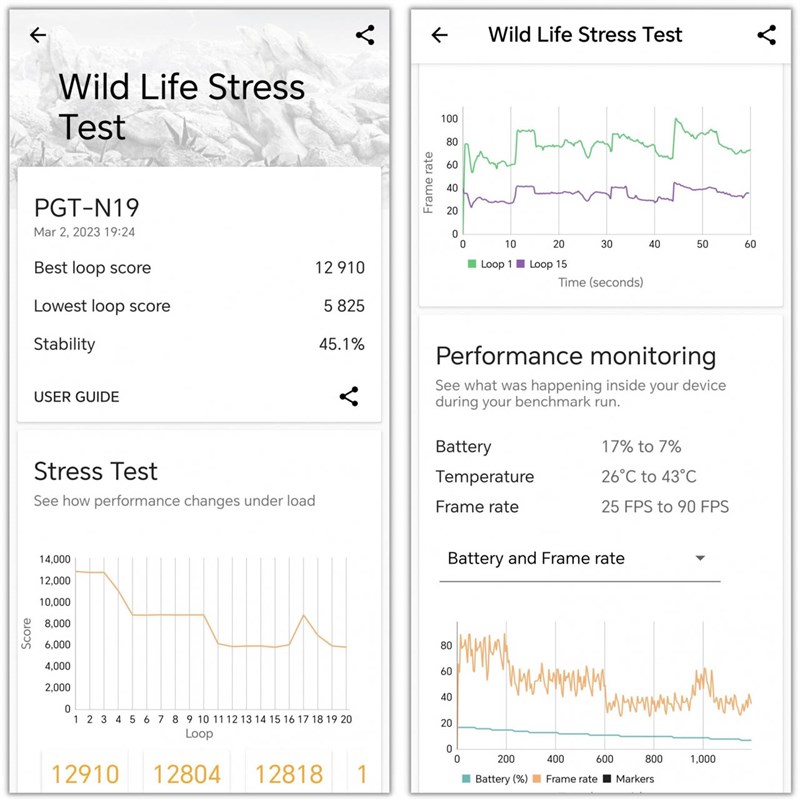Viewport: 800px width, 799px height.
Task: Select loop score tile 12910
Action: pos(85,774)
